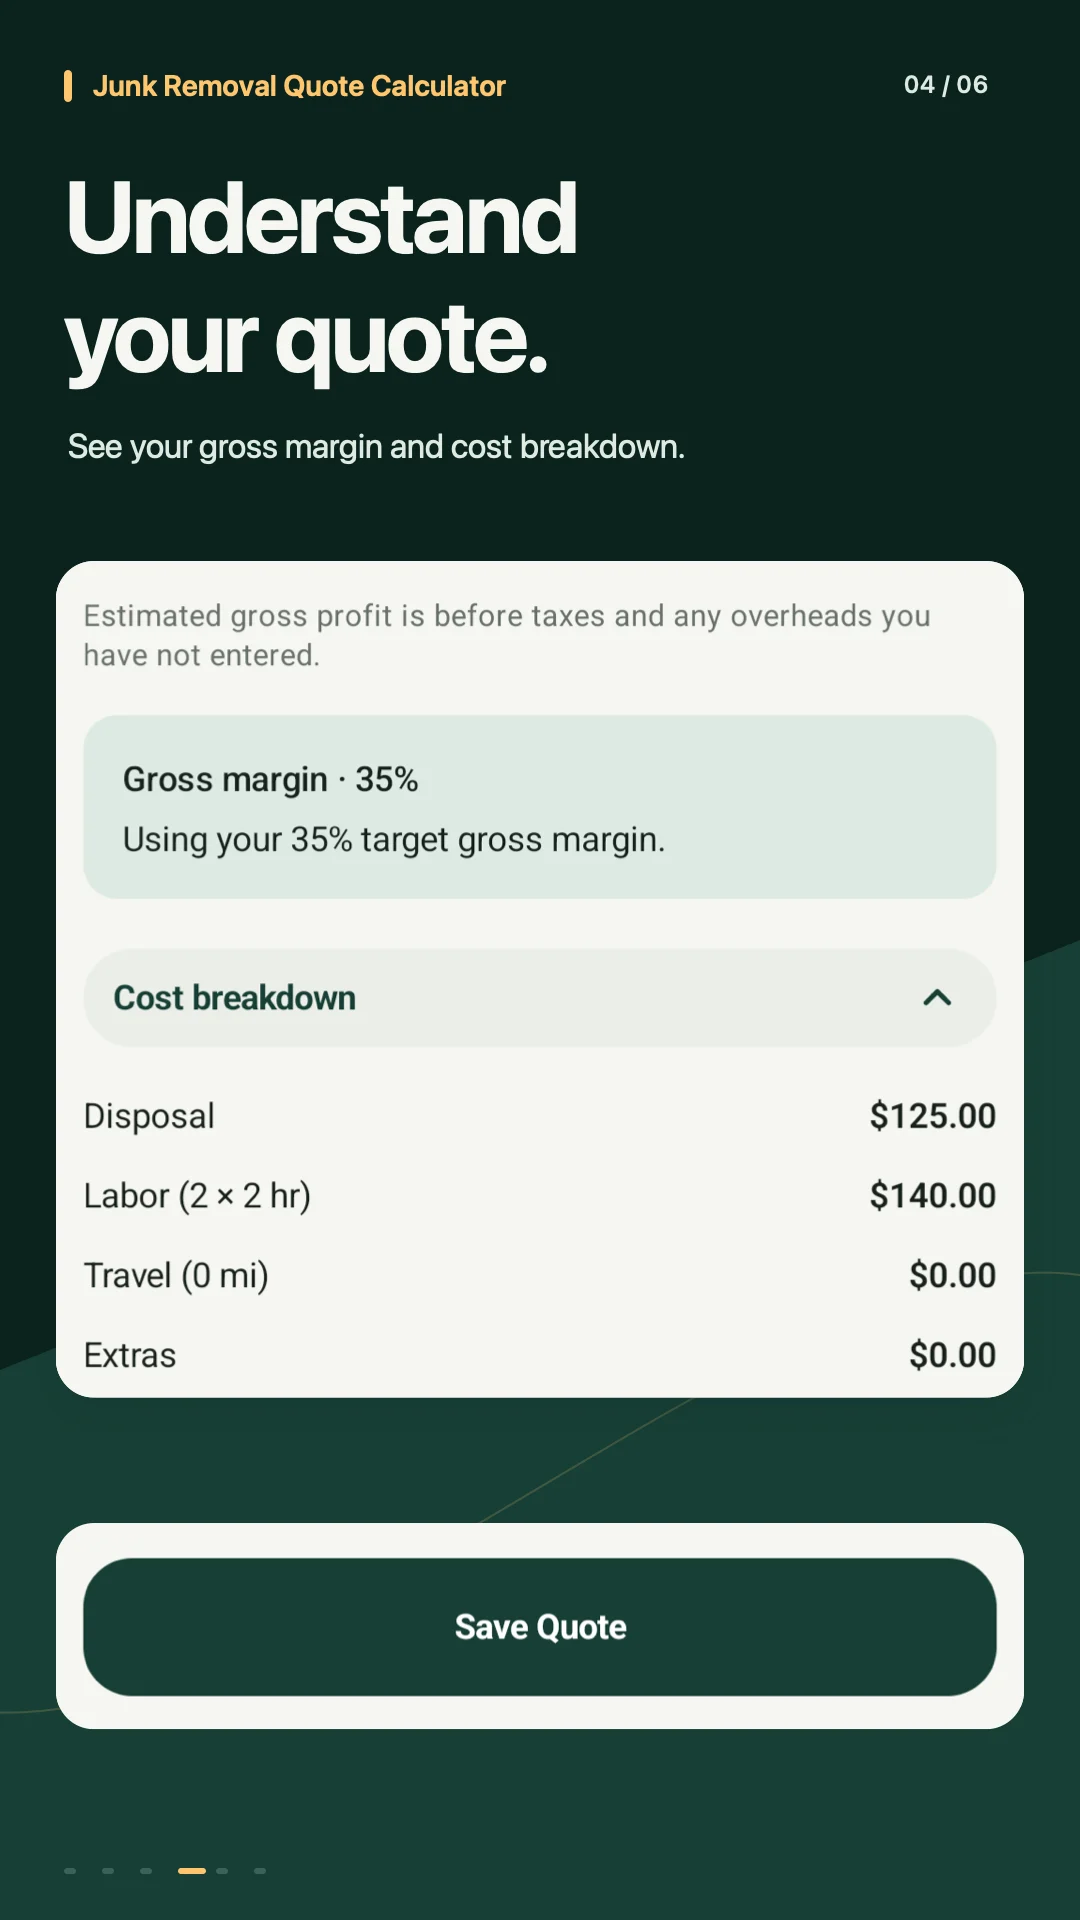The width and height of the screenshot is (1080, 1920).
Task: Select the Gross margin 35% card
Action: coord(540,807)
